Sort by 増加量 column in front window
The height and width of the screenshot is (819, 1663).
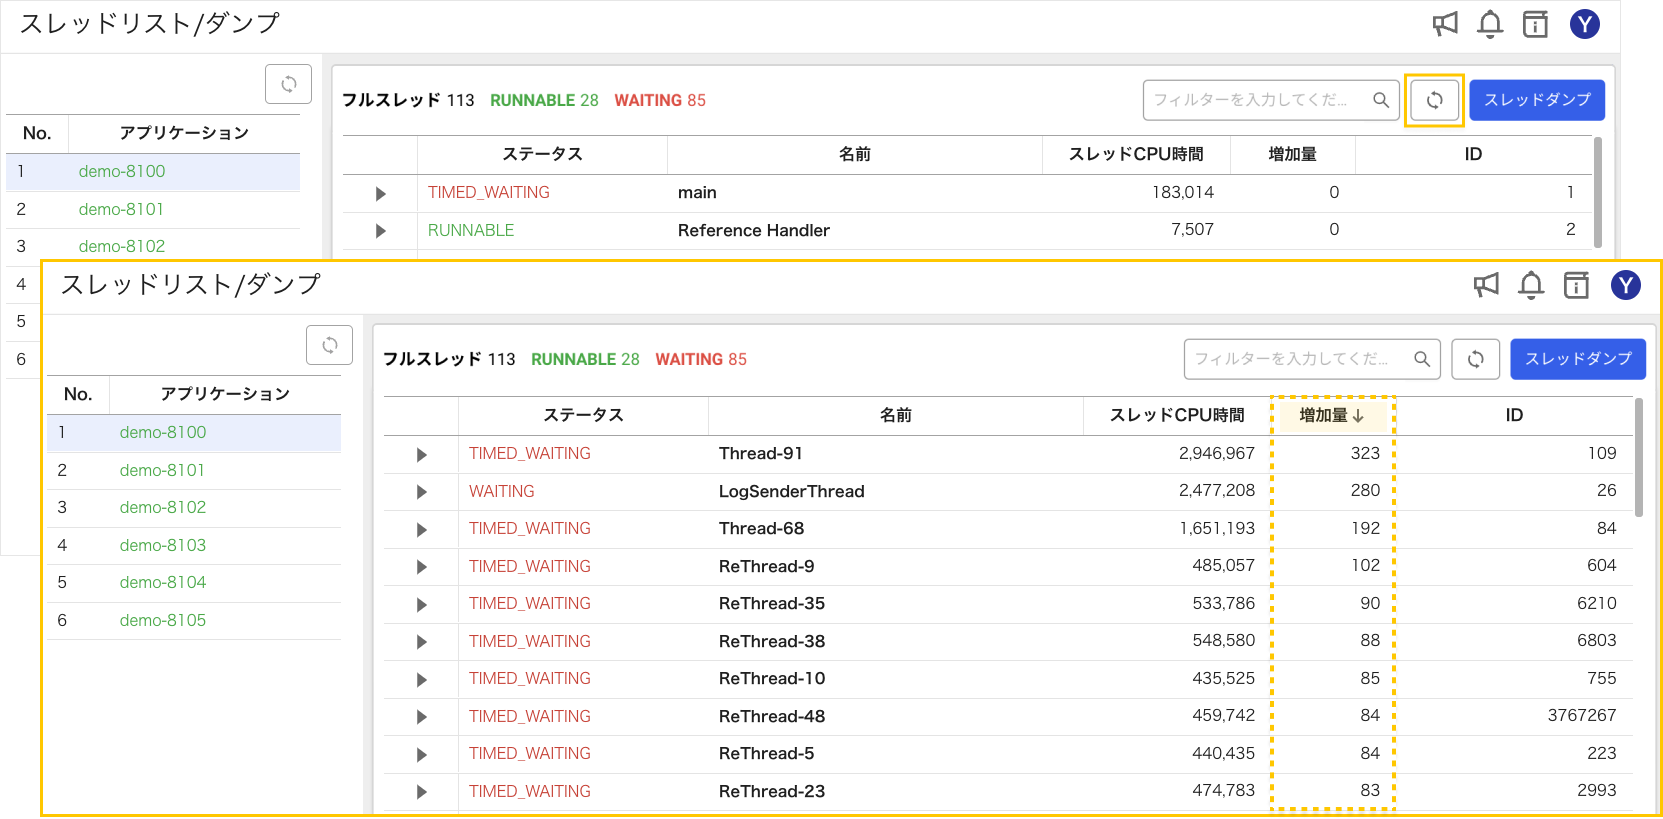(1331, 415)
